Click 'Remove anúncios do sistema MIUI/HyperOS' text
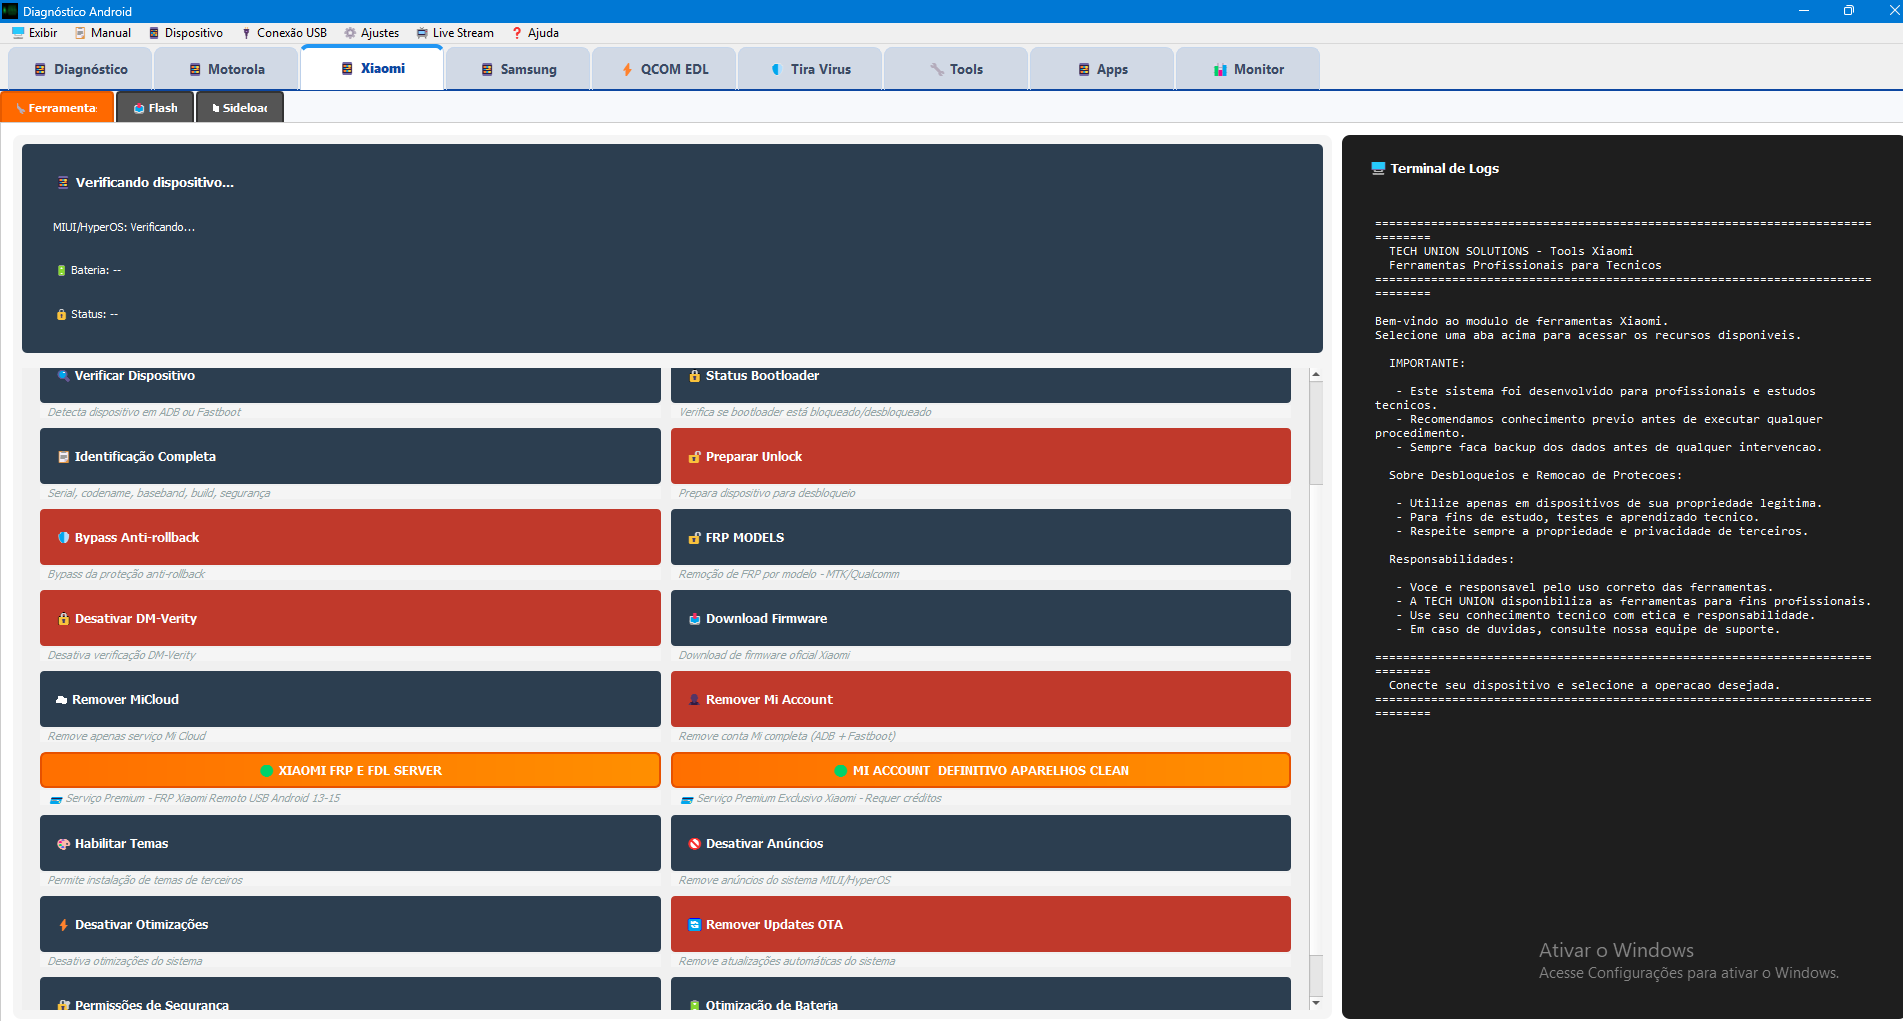The width and height of the screenshot is (1903, 1021). 784,880
